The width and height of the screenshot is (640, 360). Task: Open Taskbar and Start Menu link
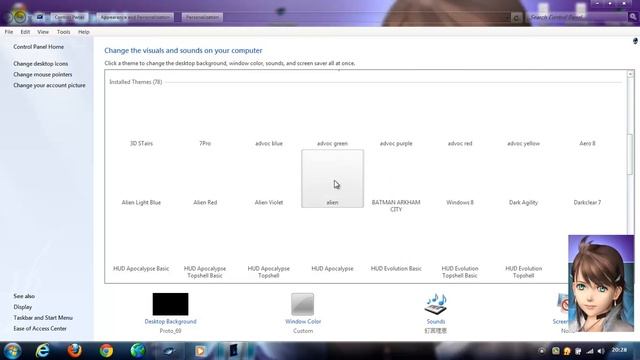[43, 318]
